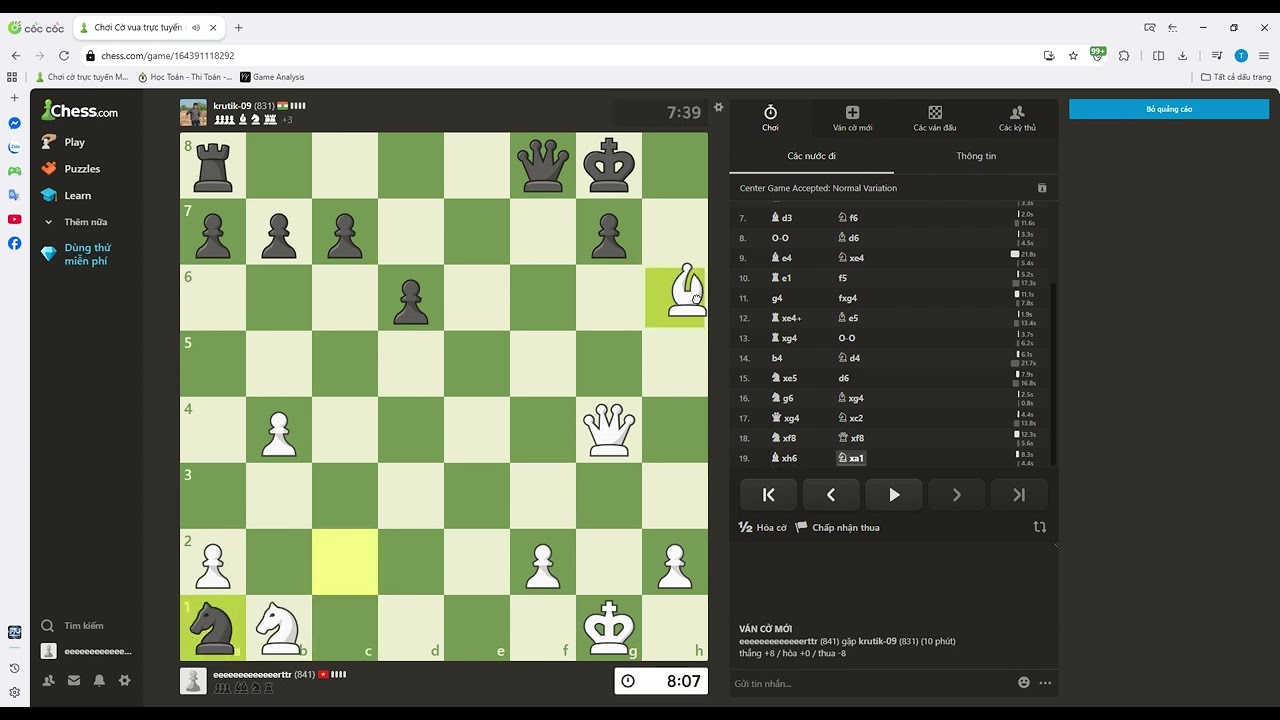Screen dimensions: 1280x720
Task: Open the Game Analysis bookmark
Action: click(272, 77)
